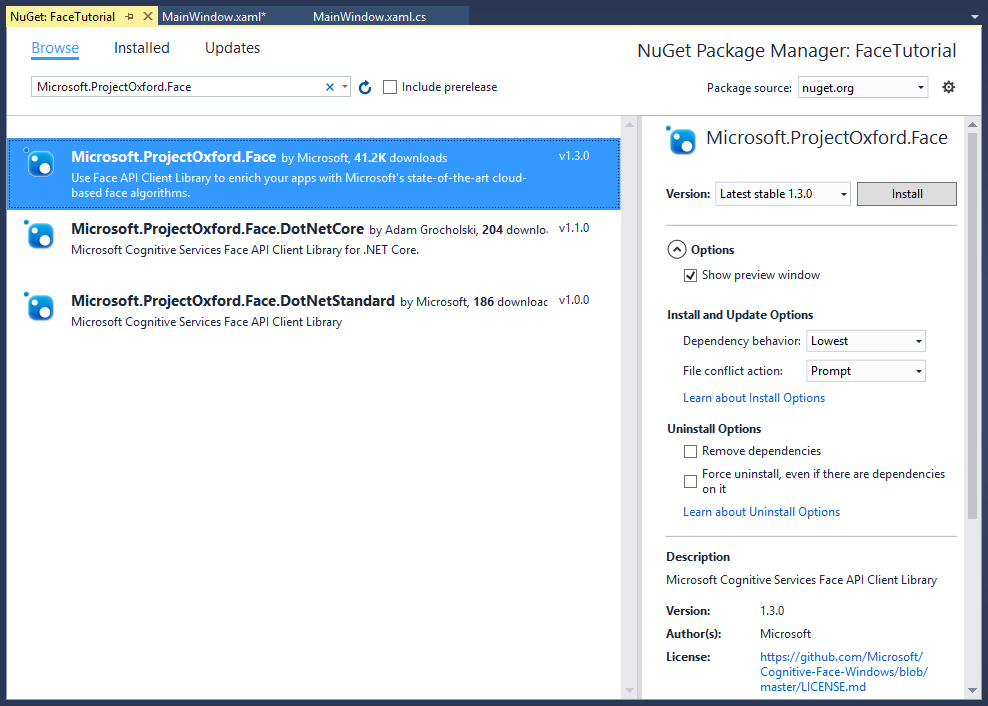
Task: Click the DotNetStandard package icon
Action: tap(41, 308)
